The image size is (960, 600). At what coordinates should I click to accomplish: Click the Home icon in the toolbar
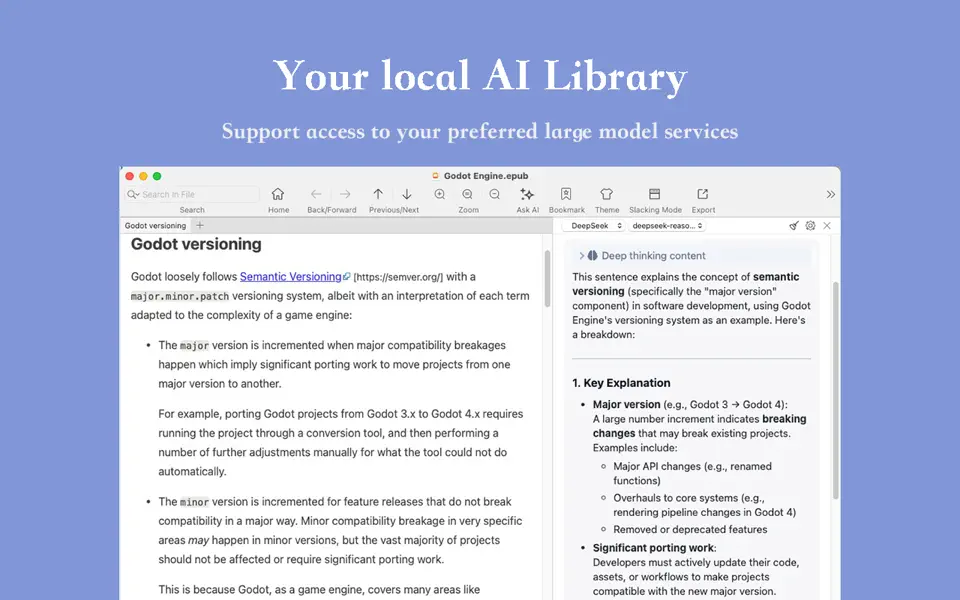(278, 194)
